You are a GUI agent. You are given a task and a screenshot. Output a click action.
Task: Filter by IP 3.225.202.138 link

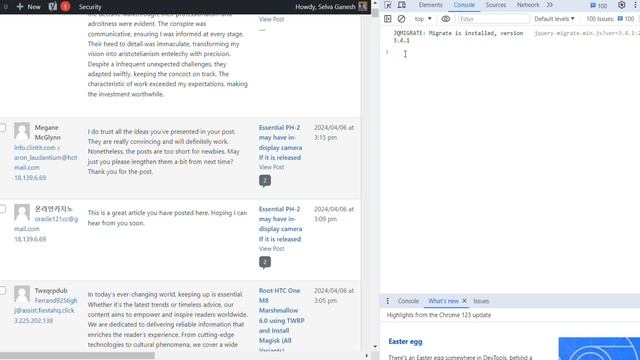(x=33, y=320)
